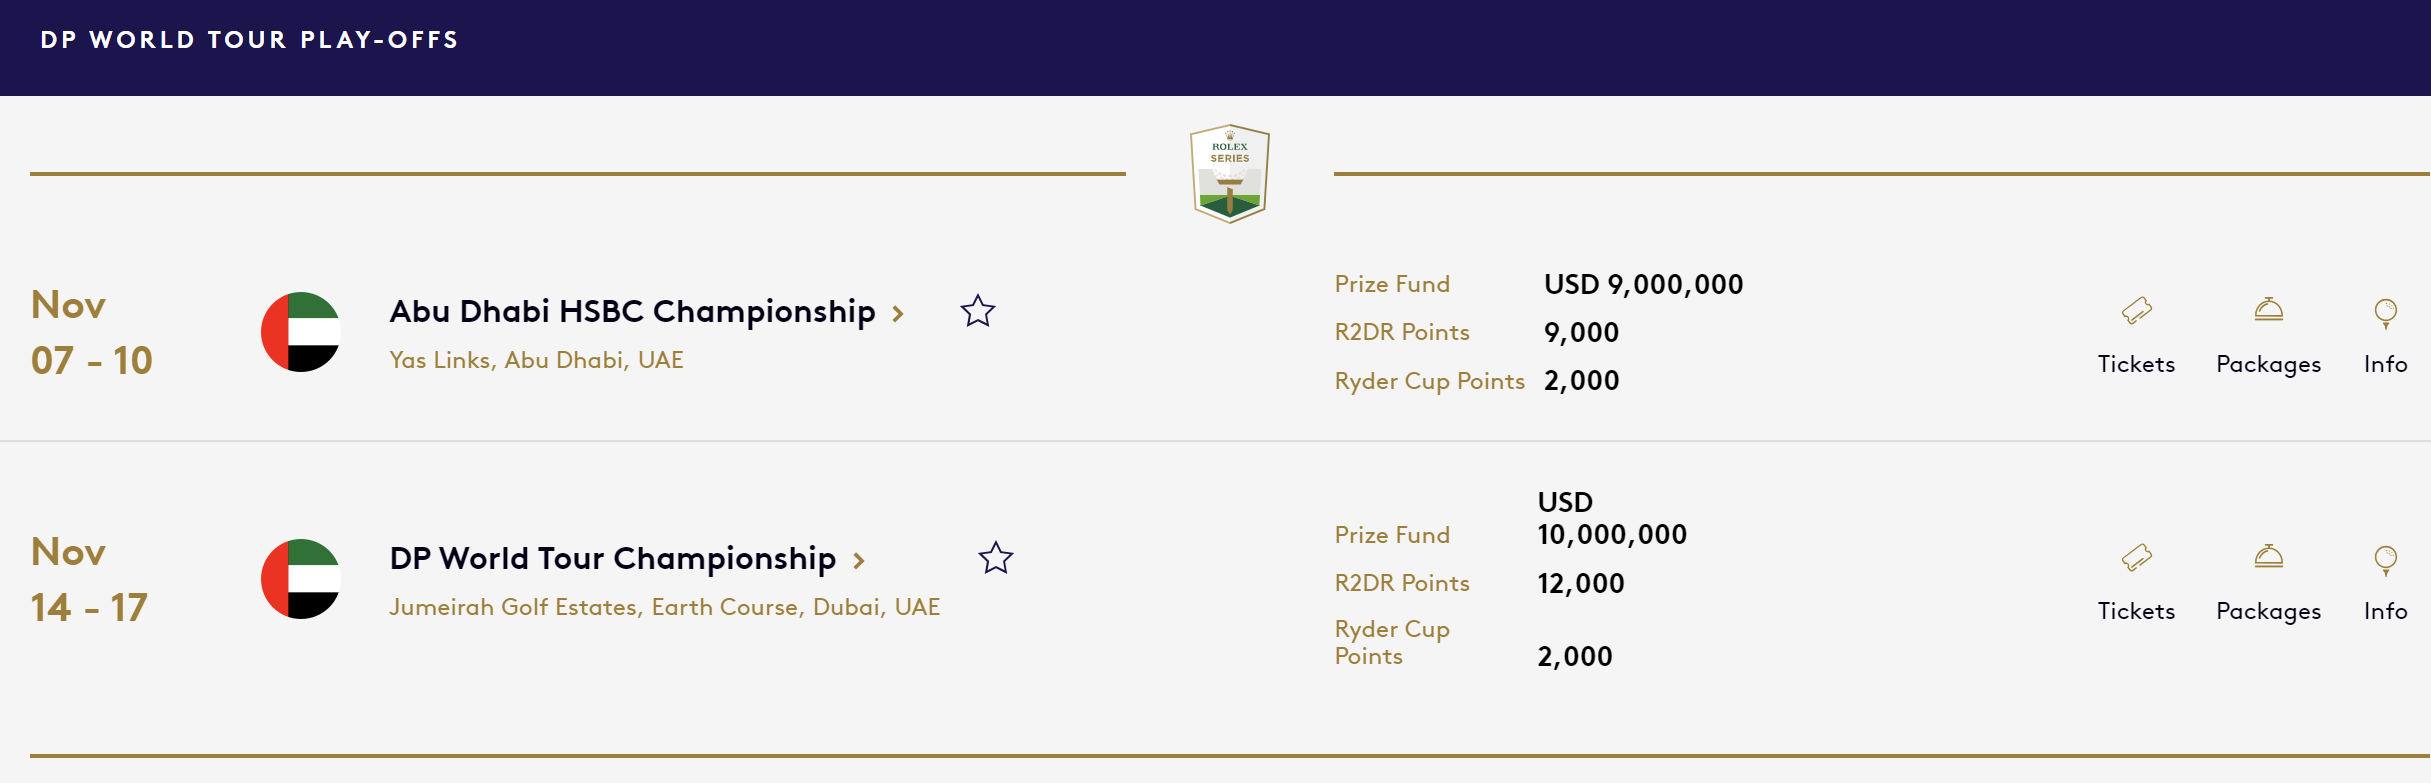Viewport: 2431px width, 783px height.
Task: Click the Rolex Series badge logo
Action: point(1229,174)
